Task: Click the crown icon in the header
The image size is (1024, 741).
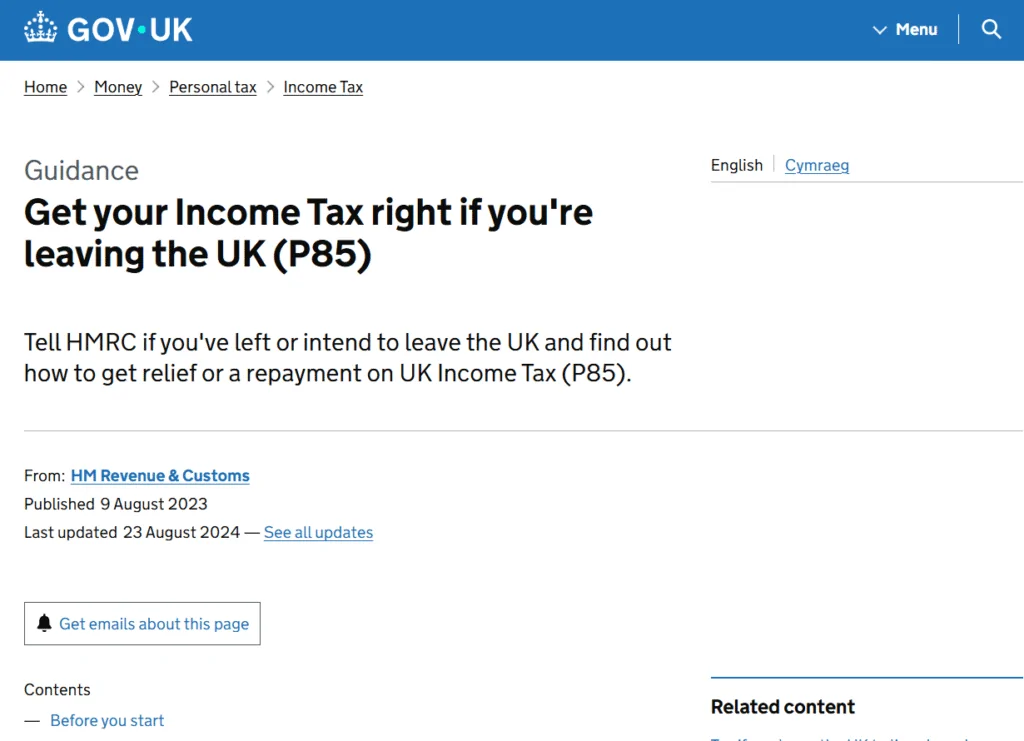Action: click(42, 29)
